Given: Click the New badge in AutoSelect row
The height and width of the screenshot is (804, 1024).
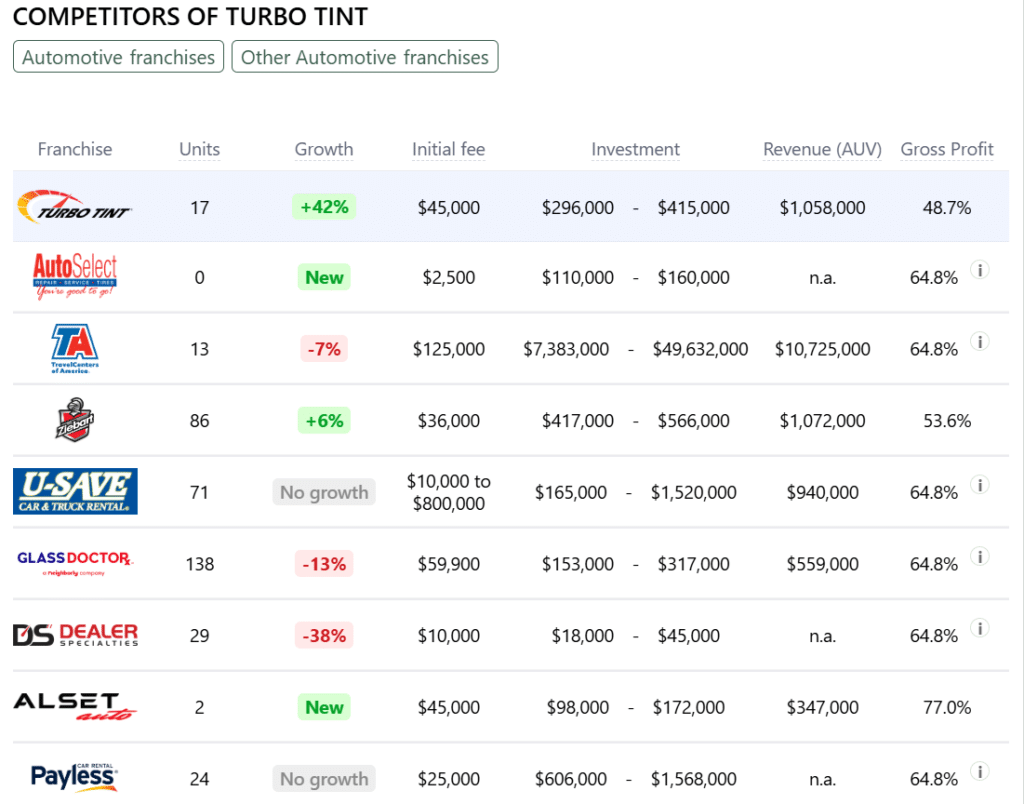Looking at the screenshot, I should coord(324,277).
